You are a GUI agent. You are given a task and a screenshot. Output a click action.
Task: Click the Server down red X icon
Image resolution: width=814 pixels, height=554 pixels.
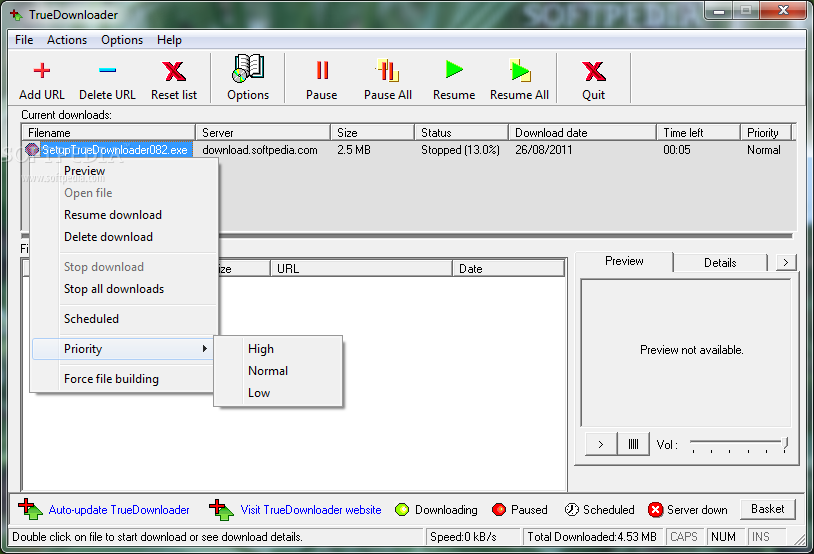point(655,510)
